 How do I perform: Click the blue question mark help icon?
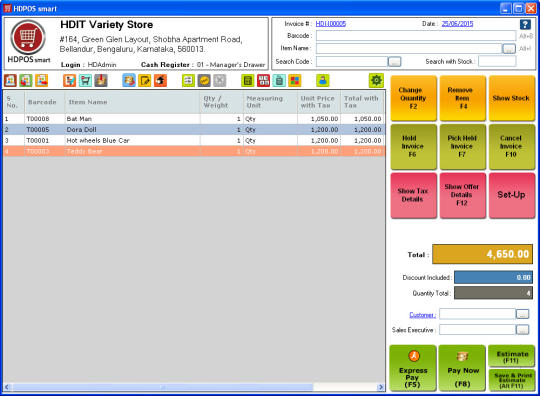[x=525, y=24]
